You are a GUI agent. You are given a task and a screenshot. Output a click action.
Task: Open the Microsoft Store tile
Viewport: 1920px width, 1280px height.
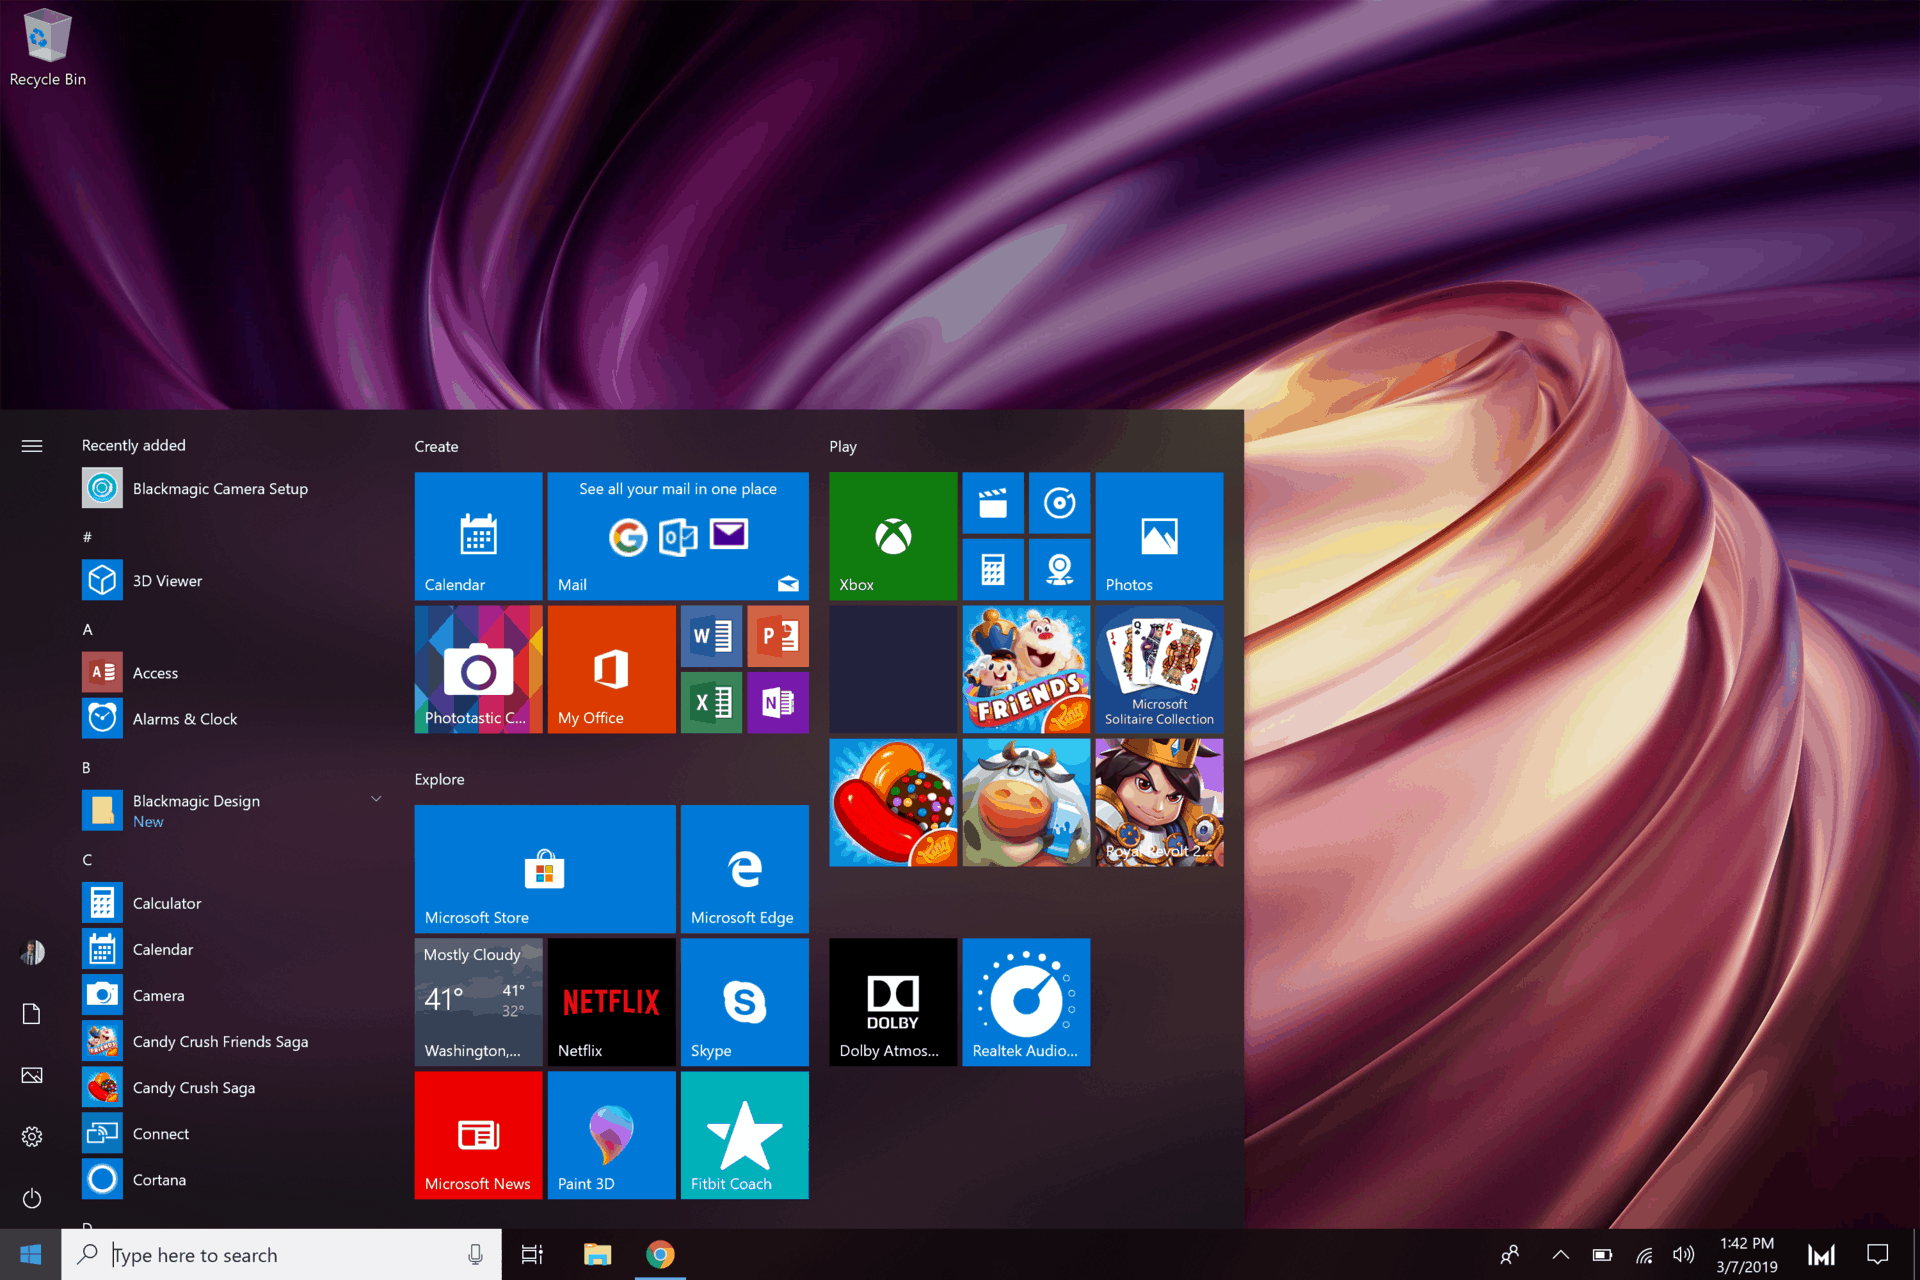click(545, 869)
